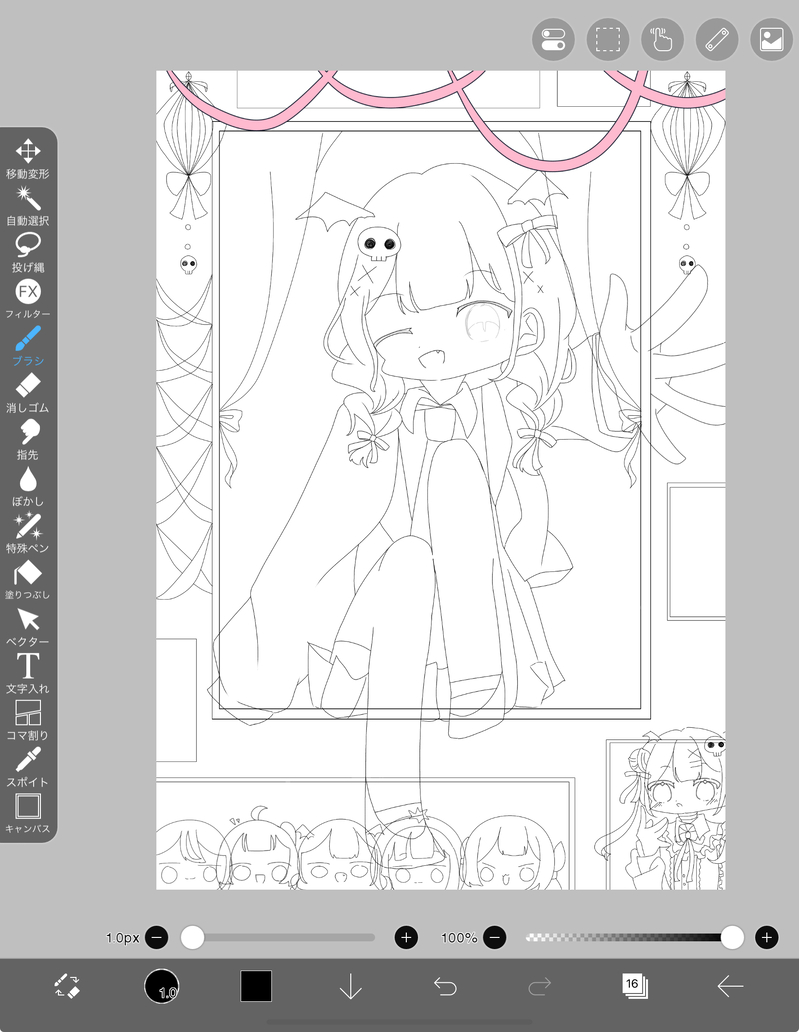Screen dimensions: 799x1032
Task: Tap the back arrow to exit
Action: coord(729,986)
